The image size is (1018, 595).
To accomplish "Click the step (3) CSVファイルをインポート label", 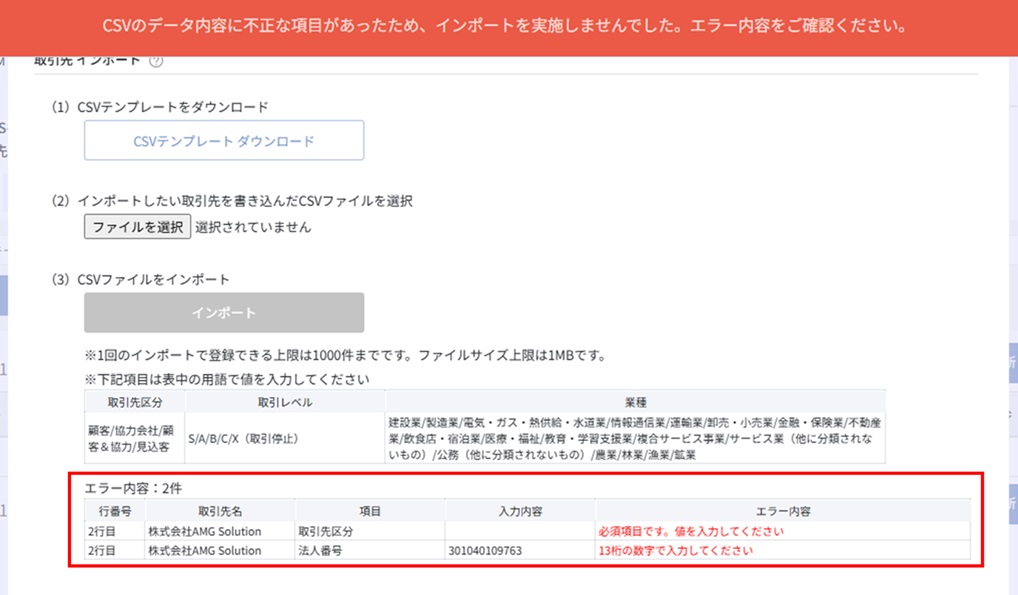I will [140, 279].
